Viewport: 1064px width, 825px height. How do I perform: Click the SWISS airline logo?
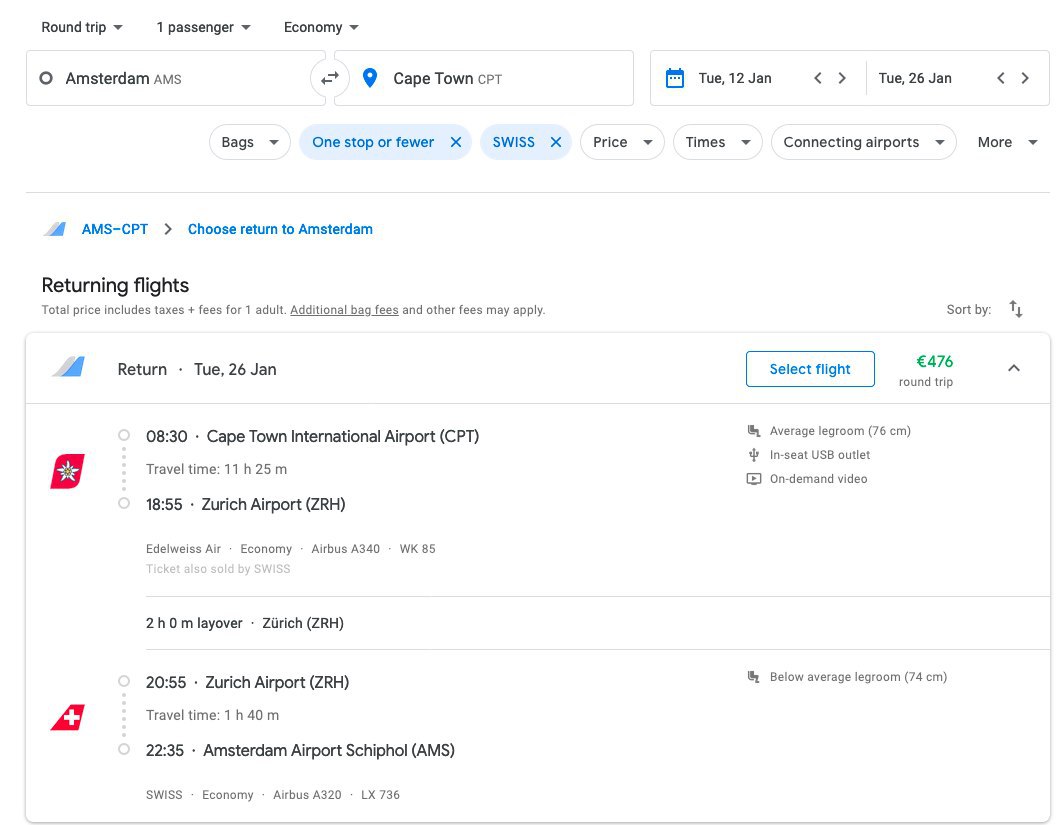click(x=67, y=717)
